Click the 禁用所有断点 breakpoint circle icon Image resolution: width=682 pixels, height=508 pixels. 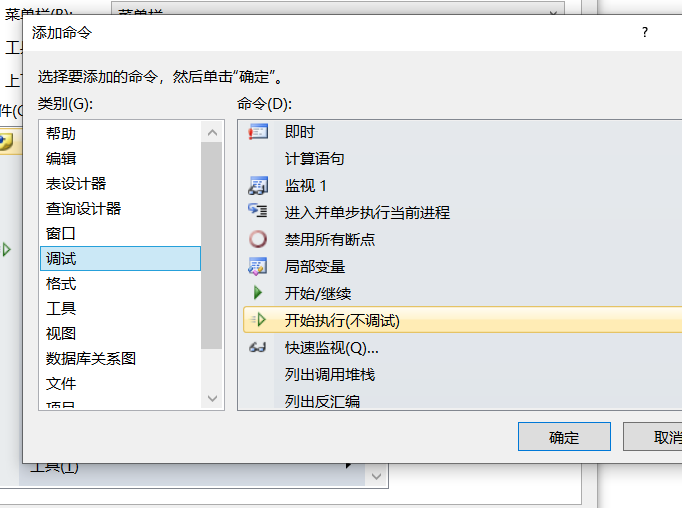click(258, 239)
